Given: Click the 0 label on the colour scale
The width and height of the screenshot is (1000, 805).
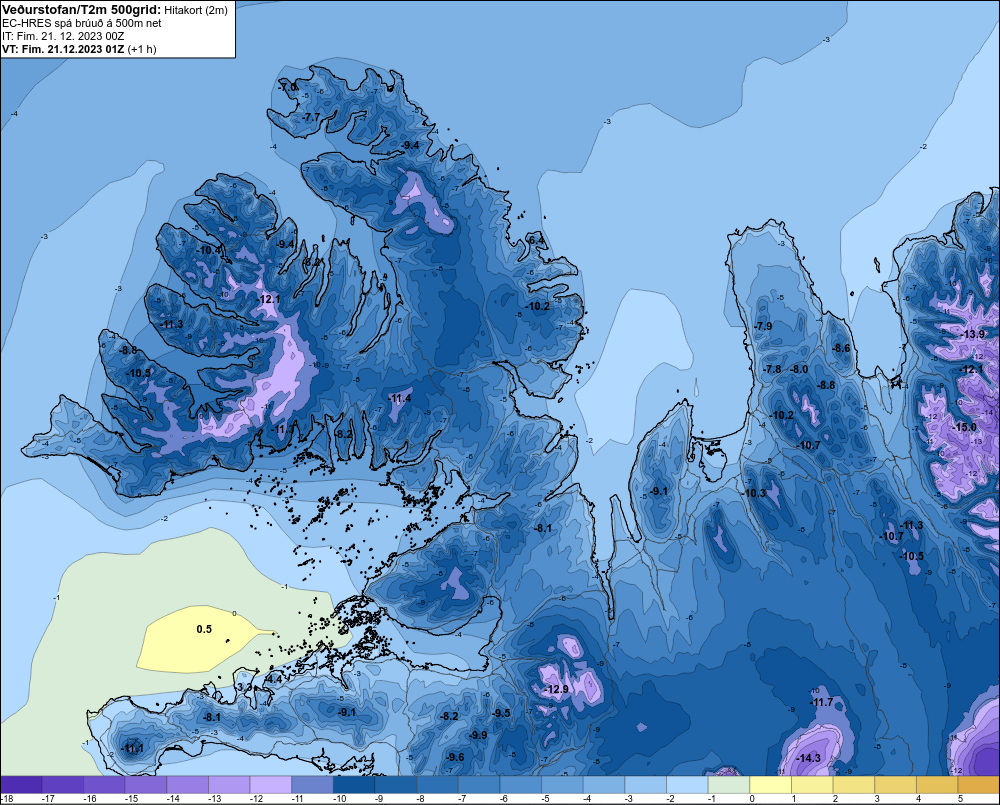Looking at the screenshot, I should coord(752,799).
